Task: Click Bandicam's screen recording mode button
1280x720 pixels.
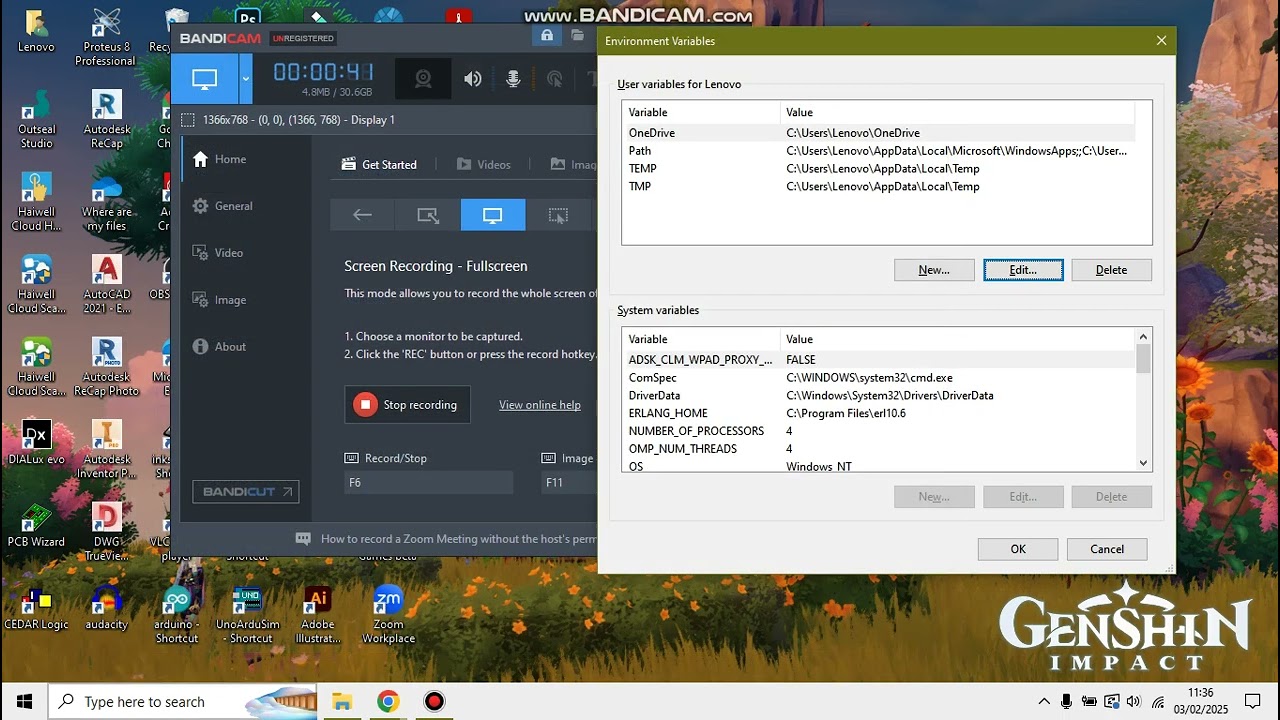Action: click(204, 79)
